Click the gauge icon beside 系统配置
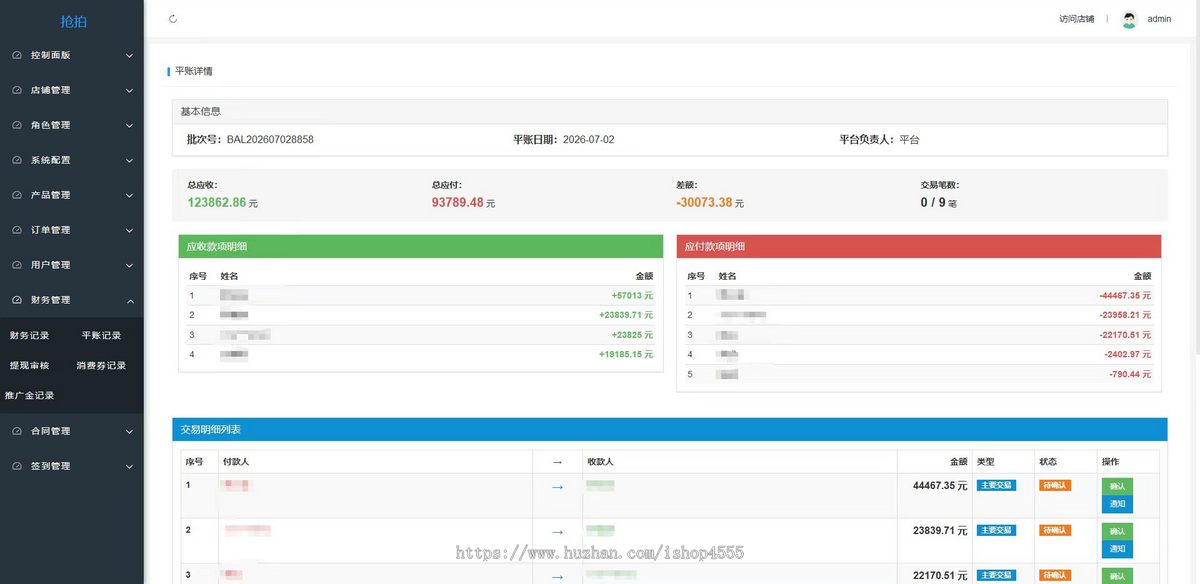Screen dimensions: 1200x584 [x=17, y=160]
